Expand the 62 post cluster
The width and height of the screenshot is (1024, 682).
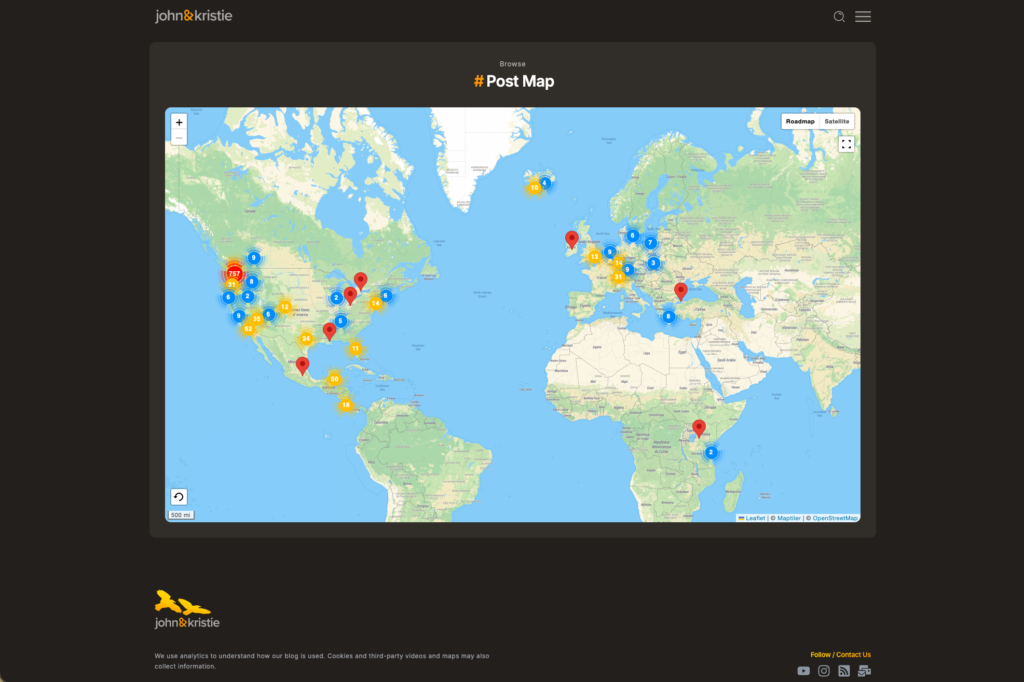click(248, 329)
